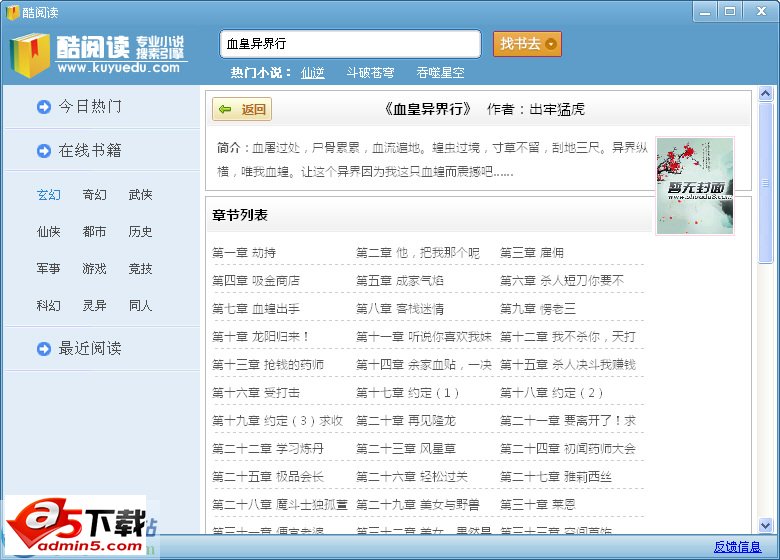
Task: Click the search text input field
Action: pyautogui.click(x=349, y=44)
